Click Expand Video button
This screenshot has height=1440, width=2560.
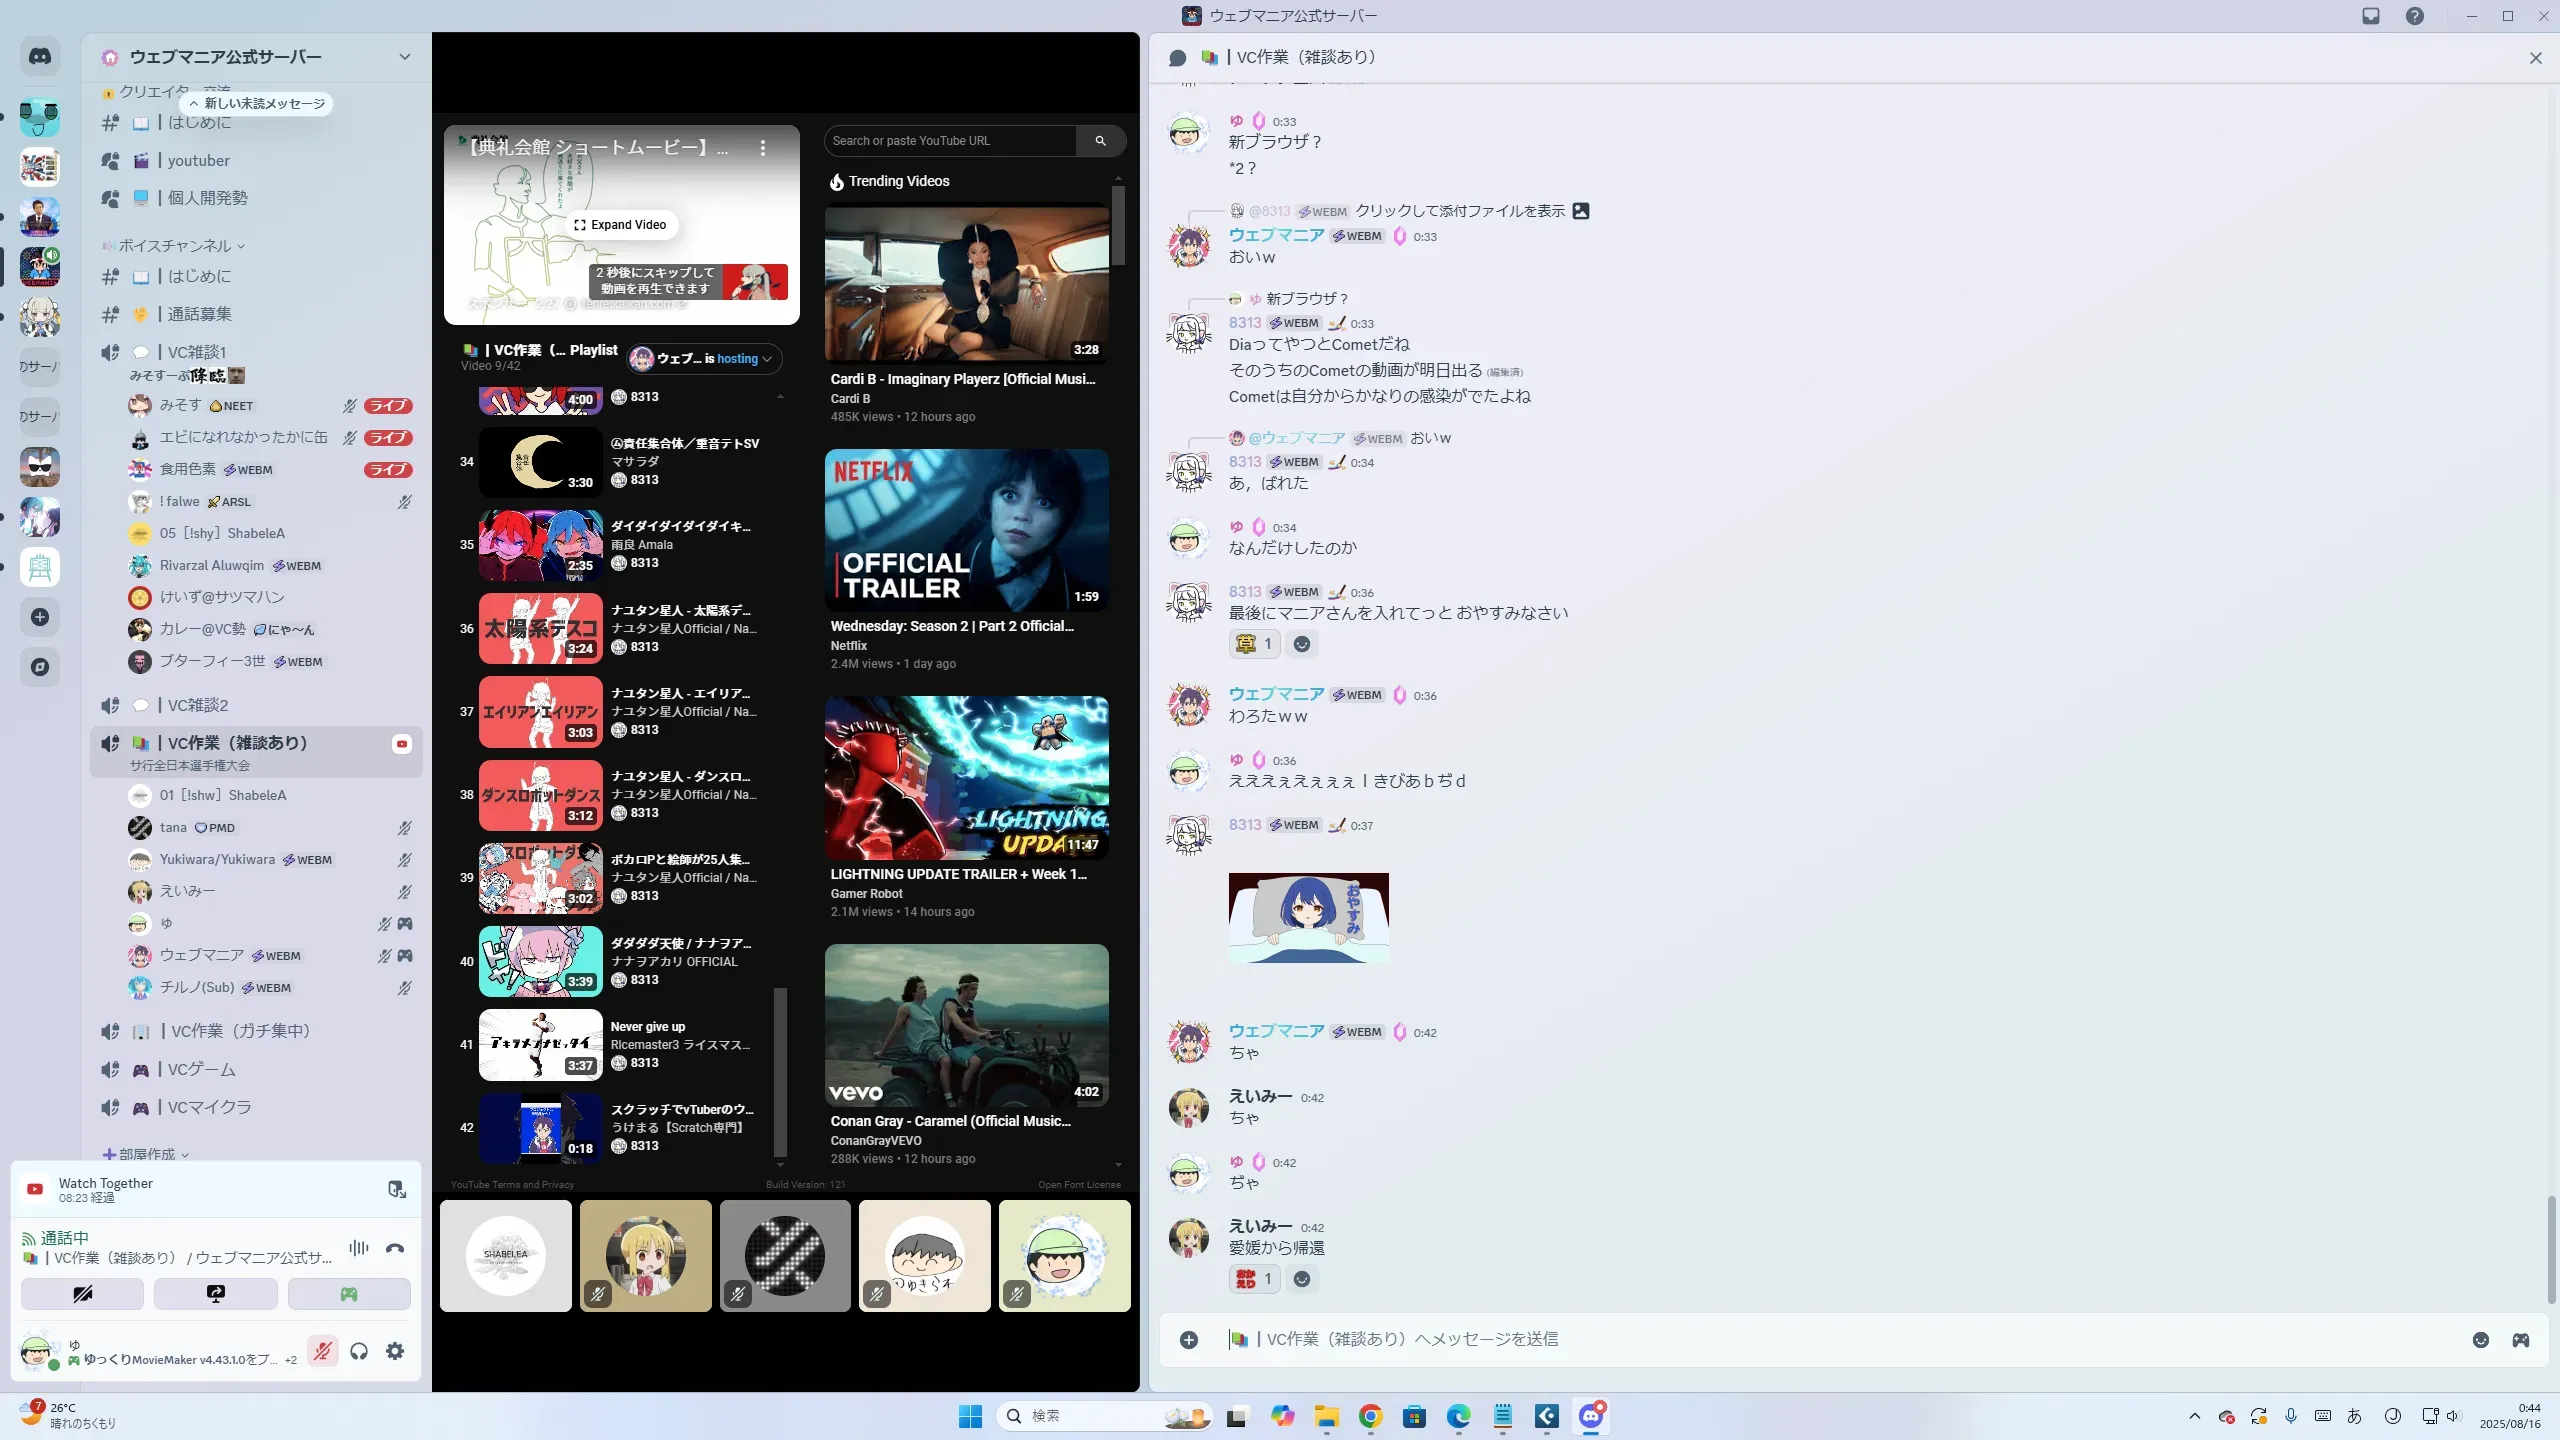(x=620, y=225)
